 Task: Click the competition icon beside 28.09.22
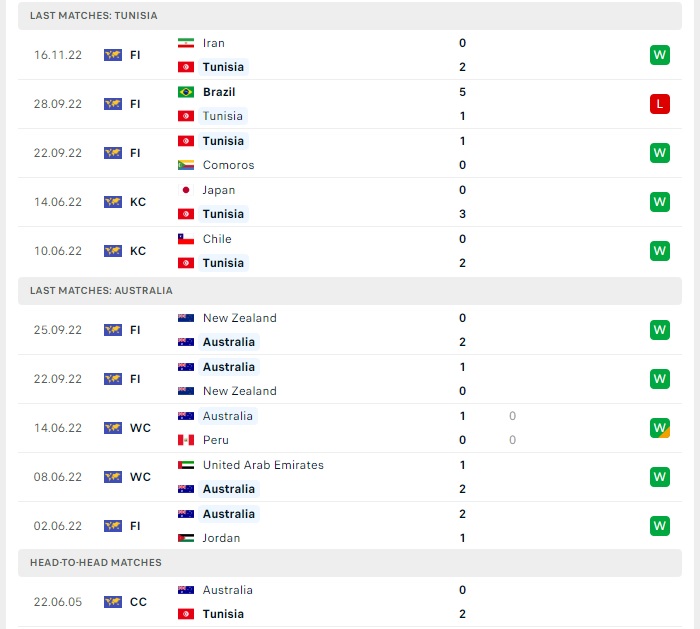(x=113, y=104)
